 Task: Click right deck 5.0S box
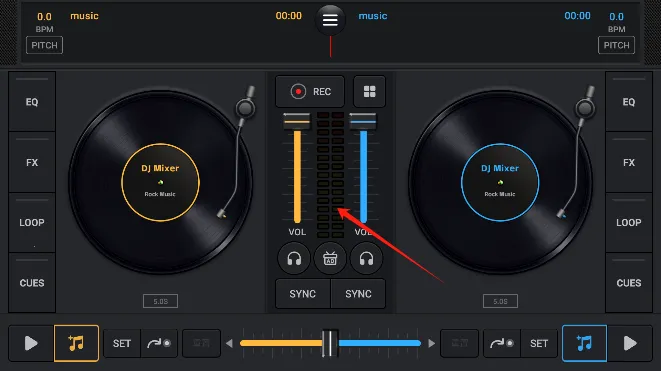[500, 301]
